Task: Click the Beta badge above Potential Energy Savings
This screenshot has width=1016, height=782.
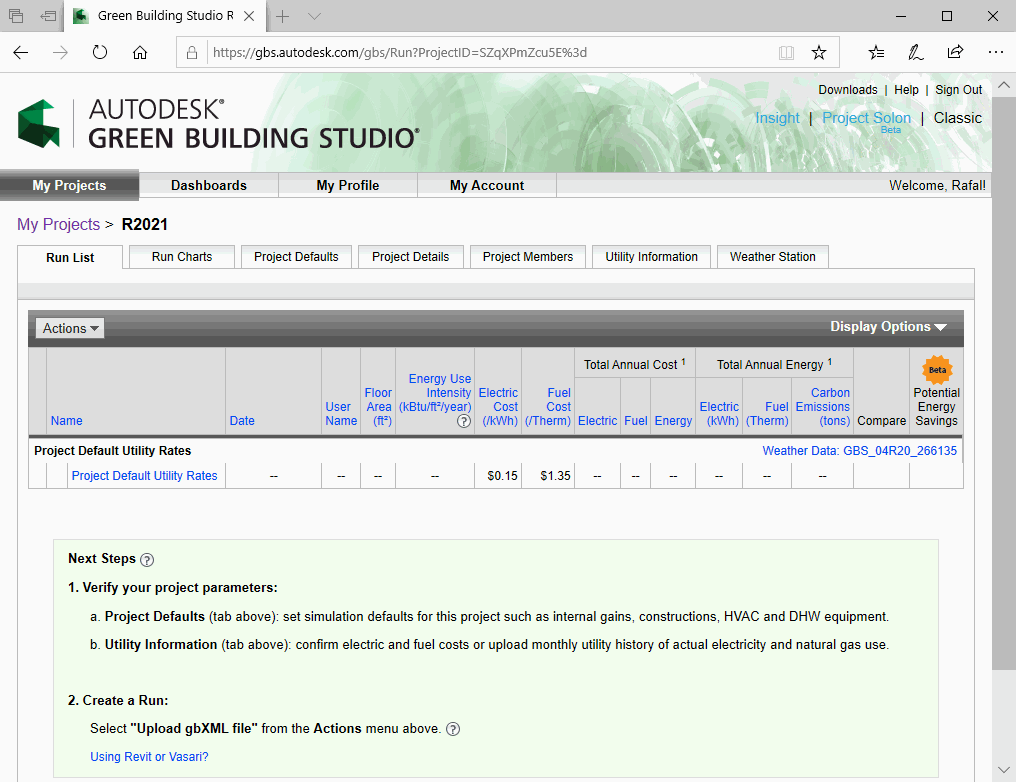Action: (x=938, y=370)
